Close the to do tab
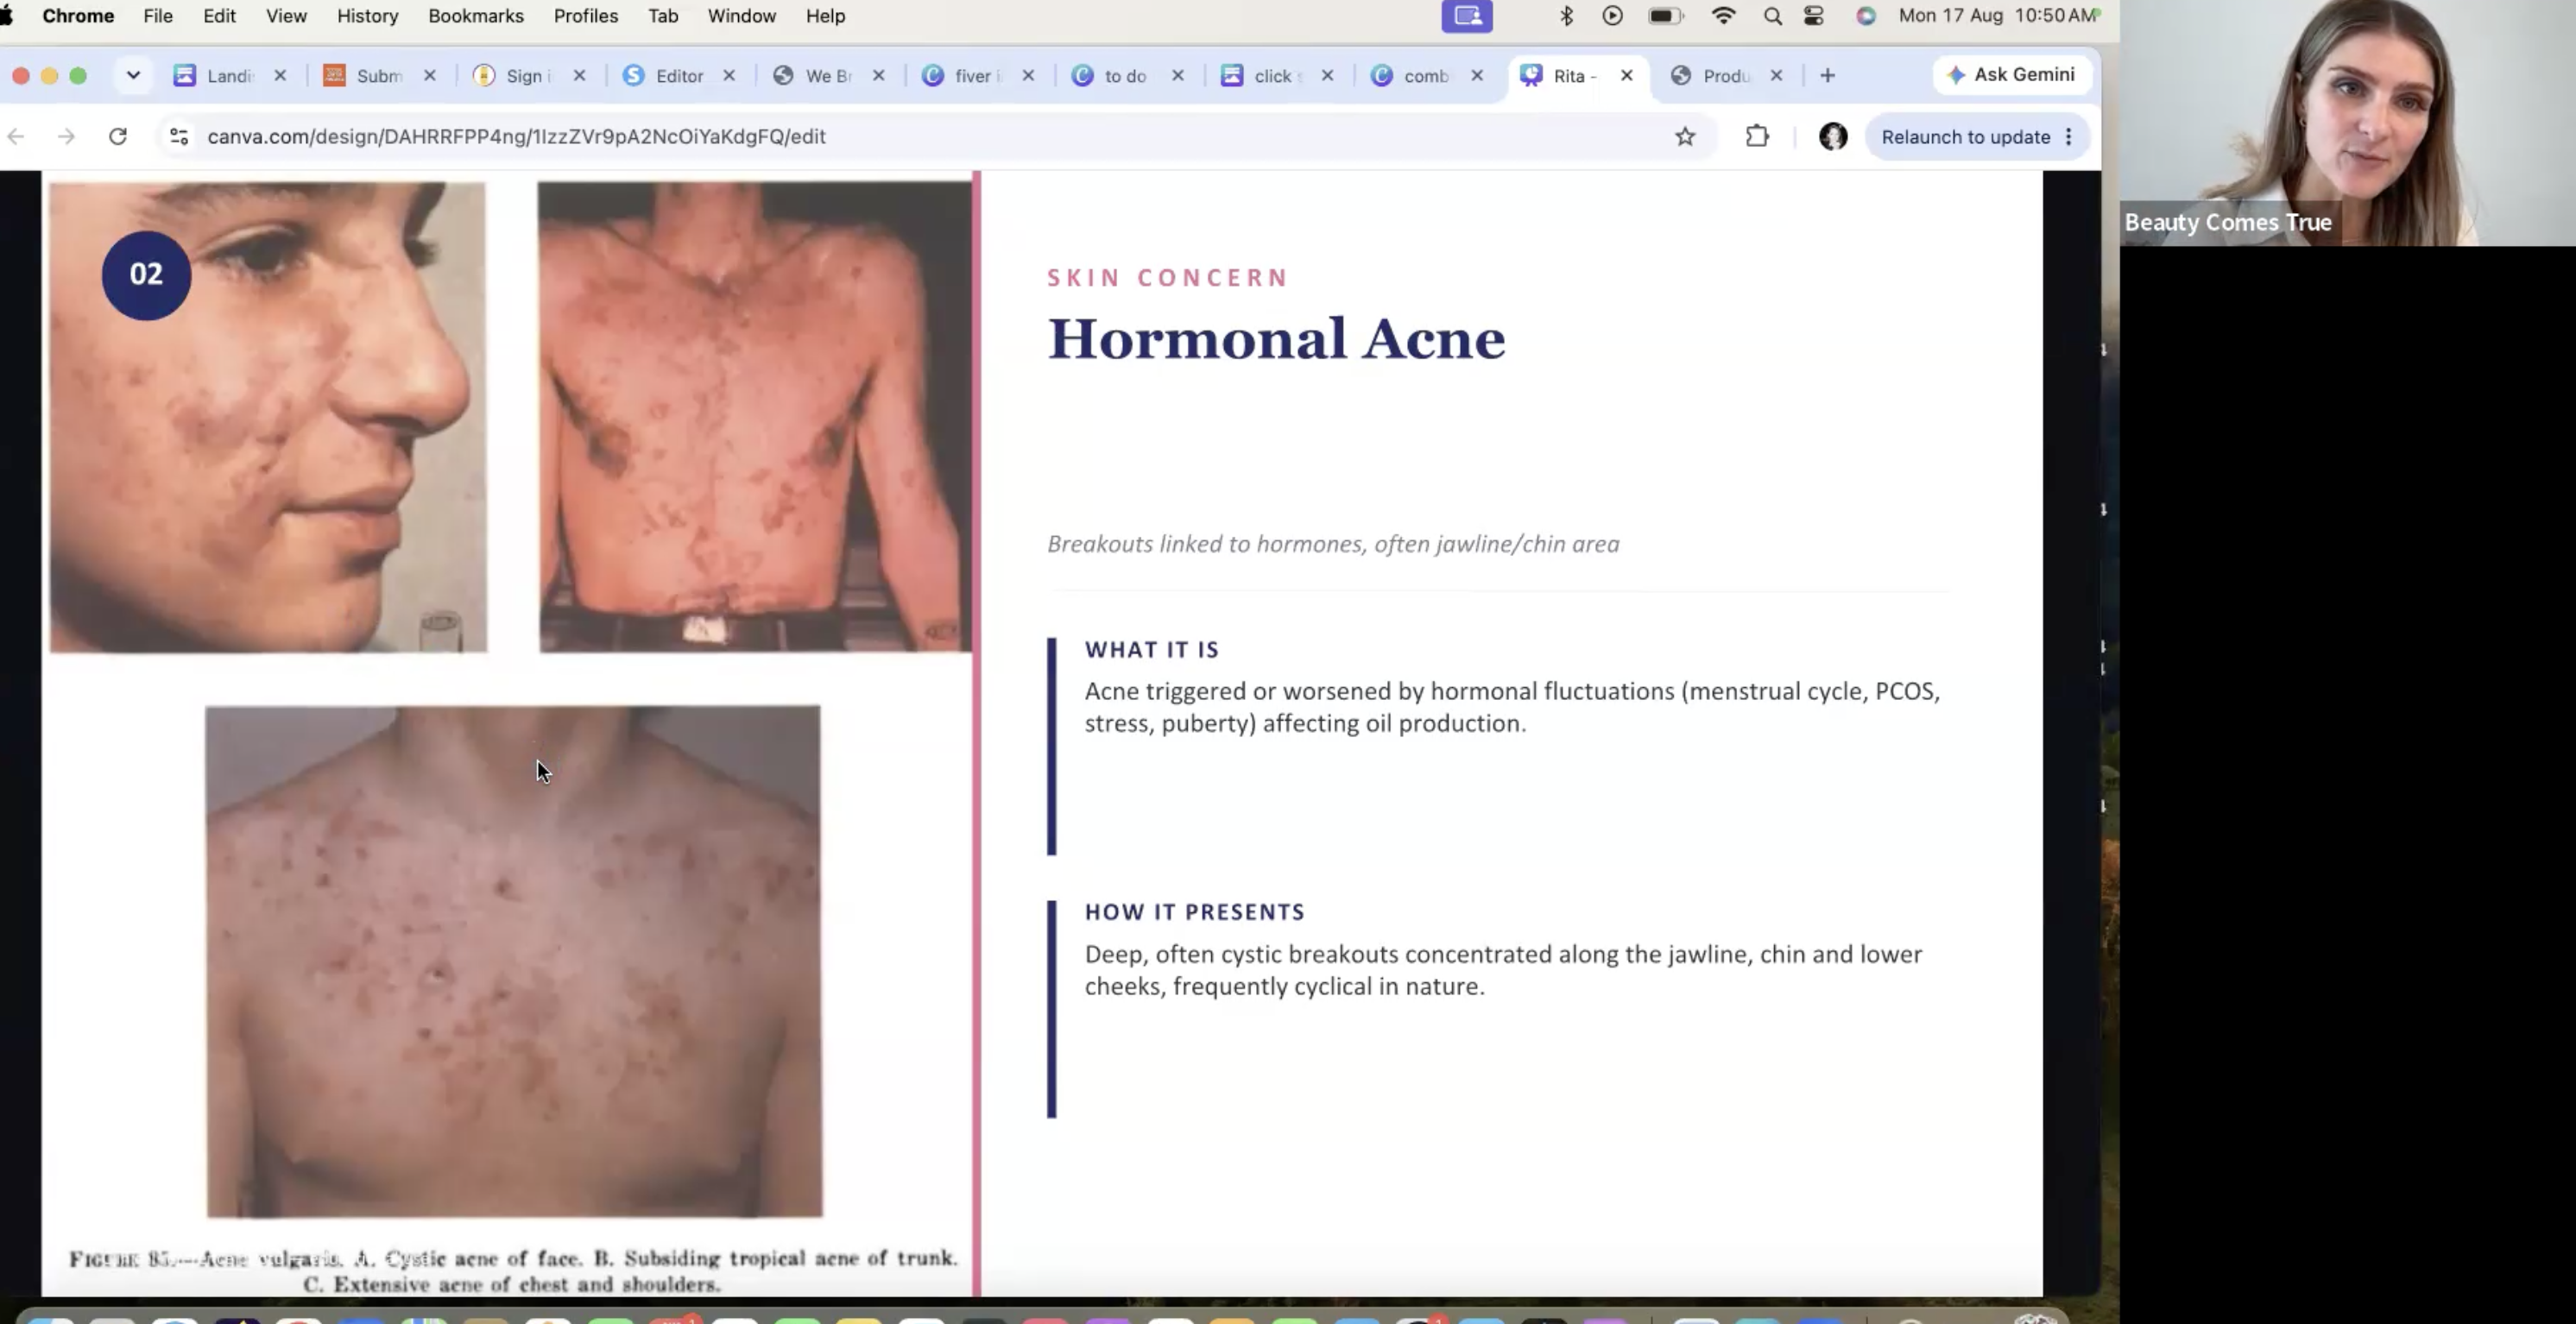 point(1178,76)
